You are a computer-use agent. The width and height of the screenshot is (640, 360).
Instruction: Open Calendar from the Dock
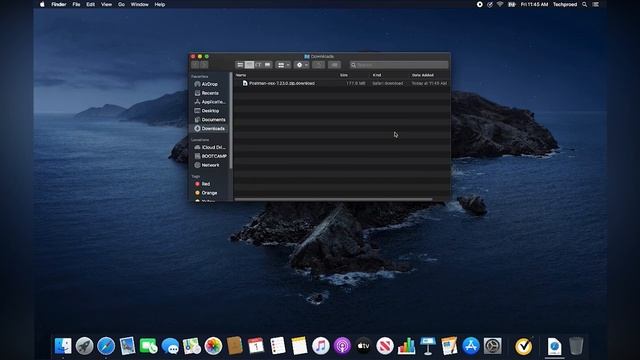(256, 346)
